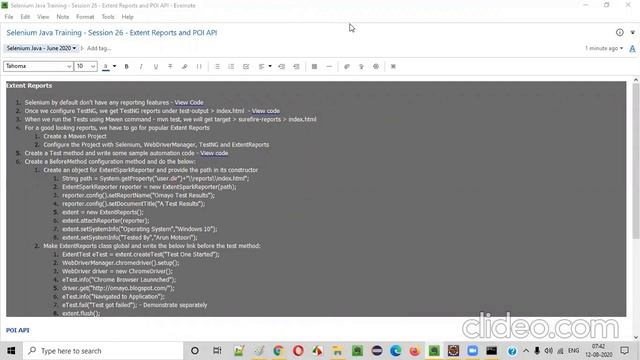Insert a table
This screenshot has height=360, width=640.
[314, 67]
